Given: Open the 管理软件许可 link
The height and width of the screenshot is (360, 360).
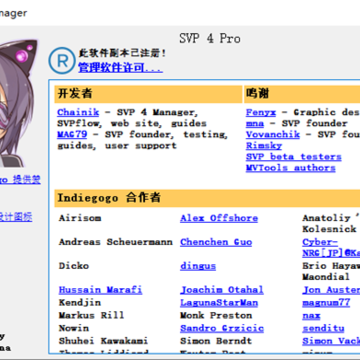Looking at the screenshot, I should coord(120,68).
